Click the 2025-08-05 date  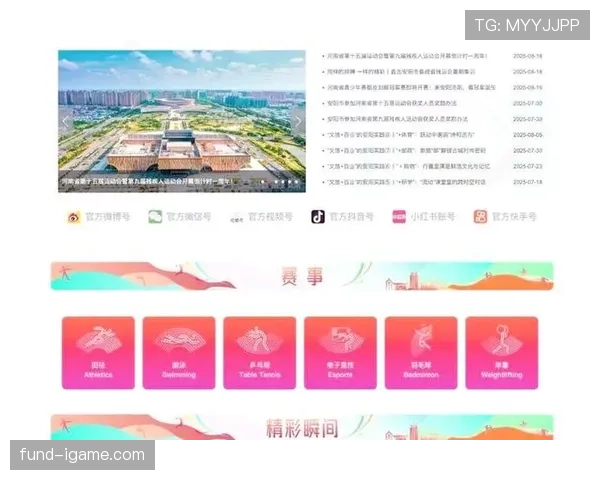point(528,135)
